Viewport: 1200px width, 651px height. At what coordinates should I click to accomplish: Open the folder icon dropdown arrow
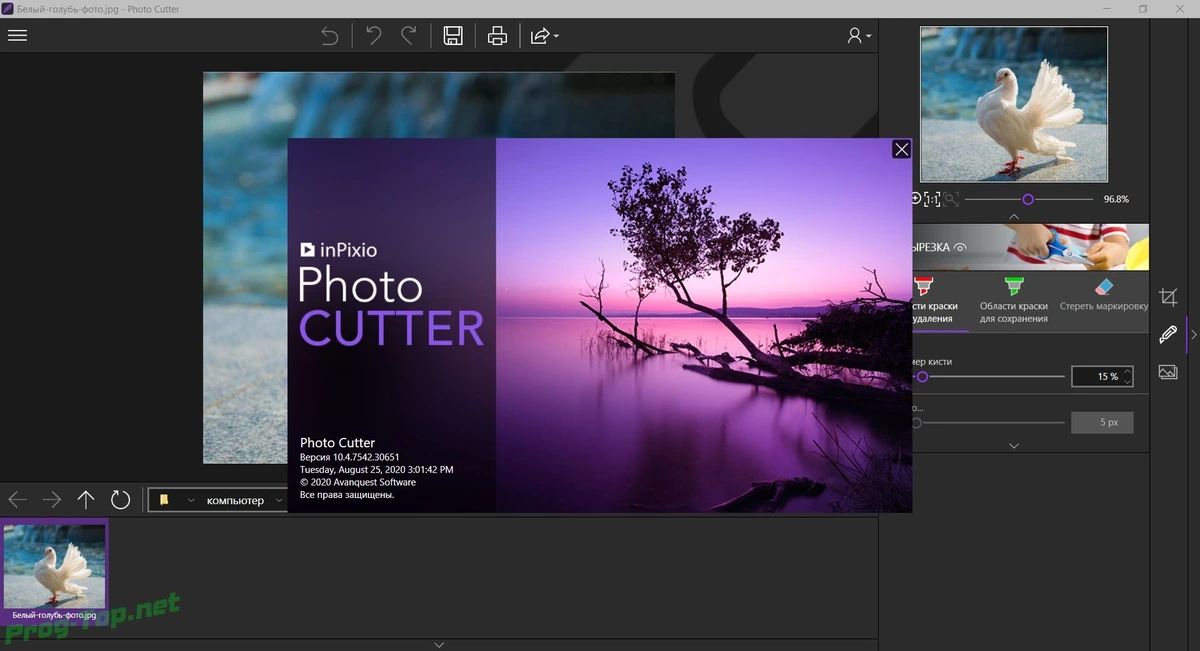[190, 500]
